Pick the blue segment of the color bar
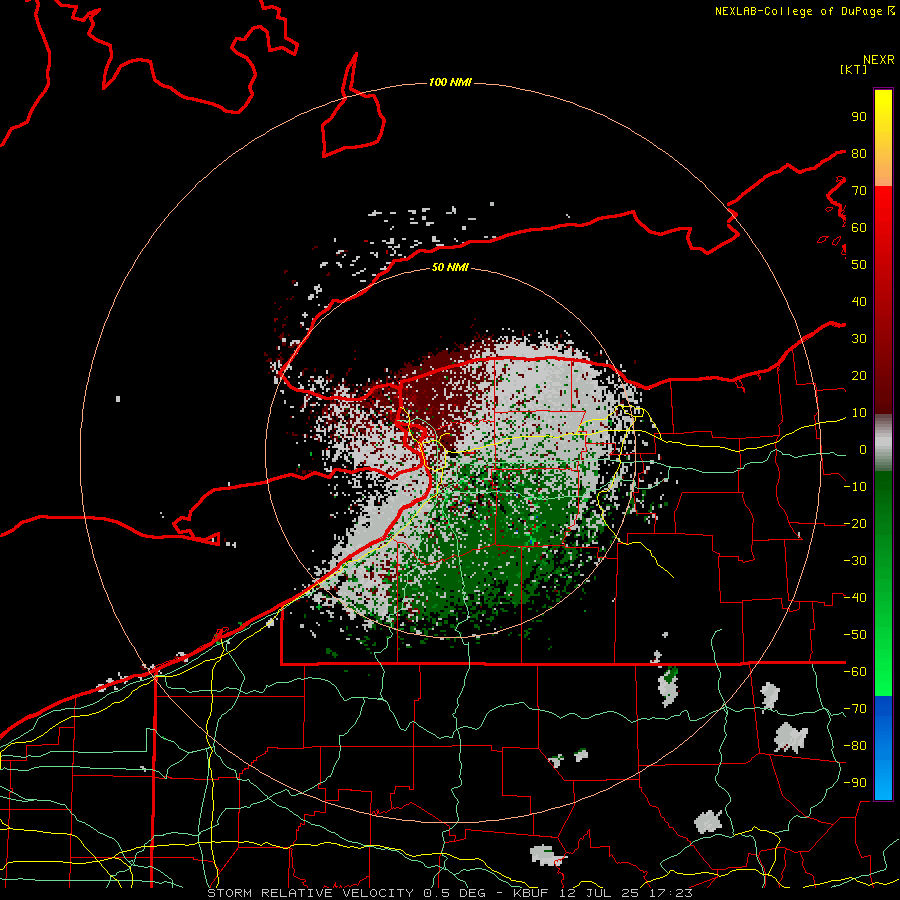The image size is (900, 900). 883,747
